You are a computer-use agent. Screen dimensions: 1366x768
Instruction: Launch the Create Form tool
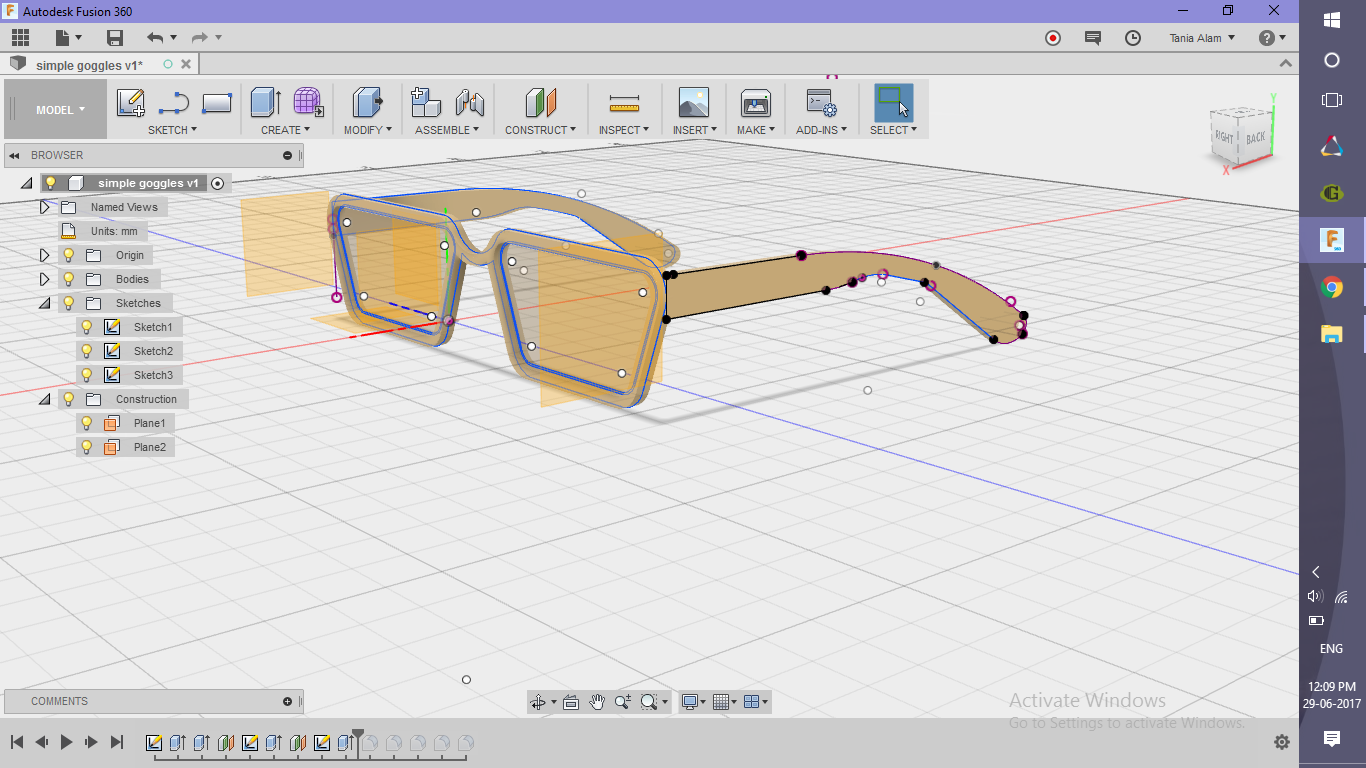pos(308,102)
